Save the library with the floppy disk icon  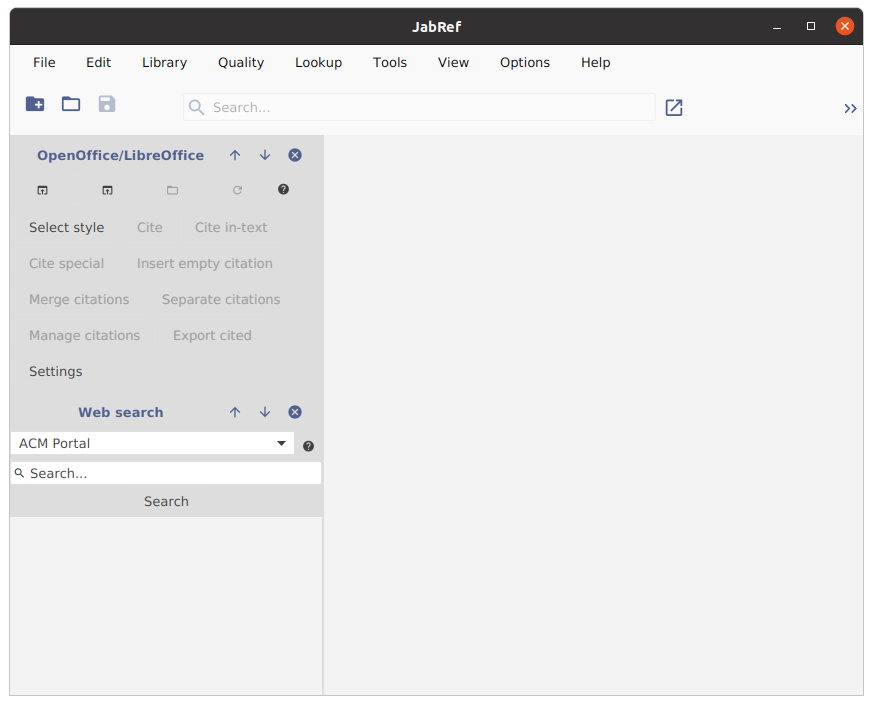point(107,104)
